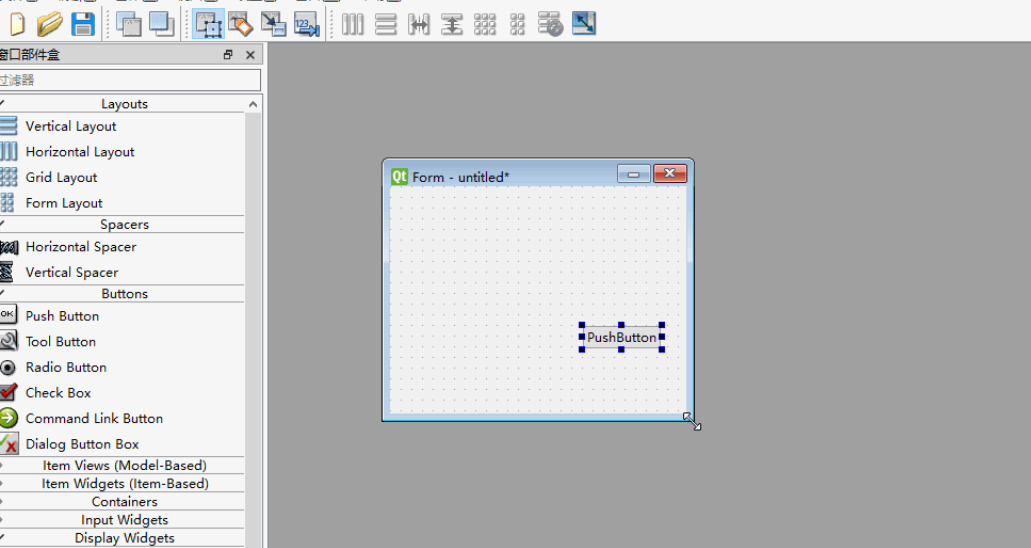
Task: Switch to Edit Tab Order mode icon
Action: pyautogui.click(x=306, y=24)
